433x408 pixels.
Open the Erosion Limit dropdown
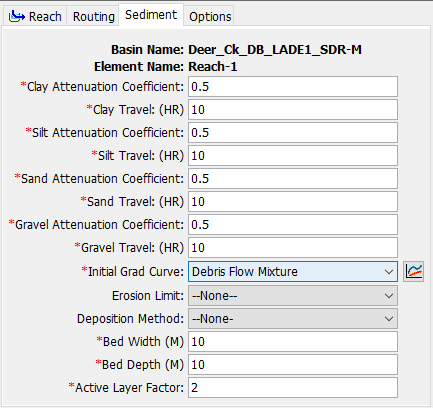point(293,296)
